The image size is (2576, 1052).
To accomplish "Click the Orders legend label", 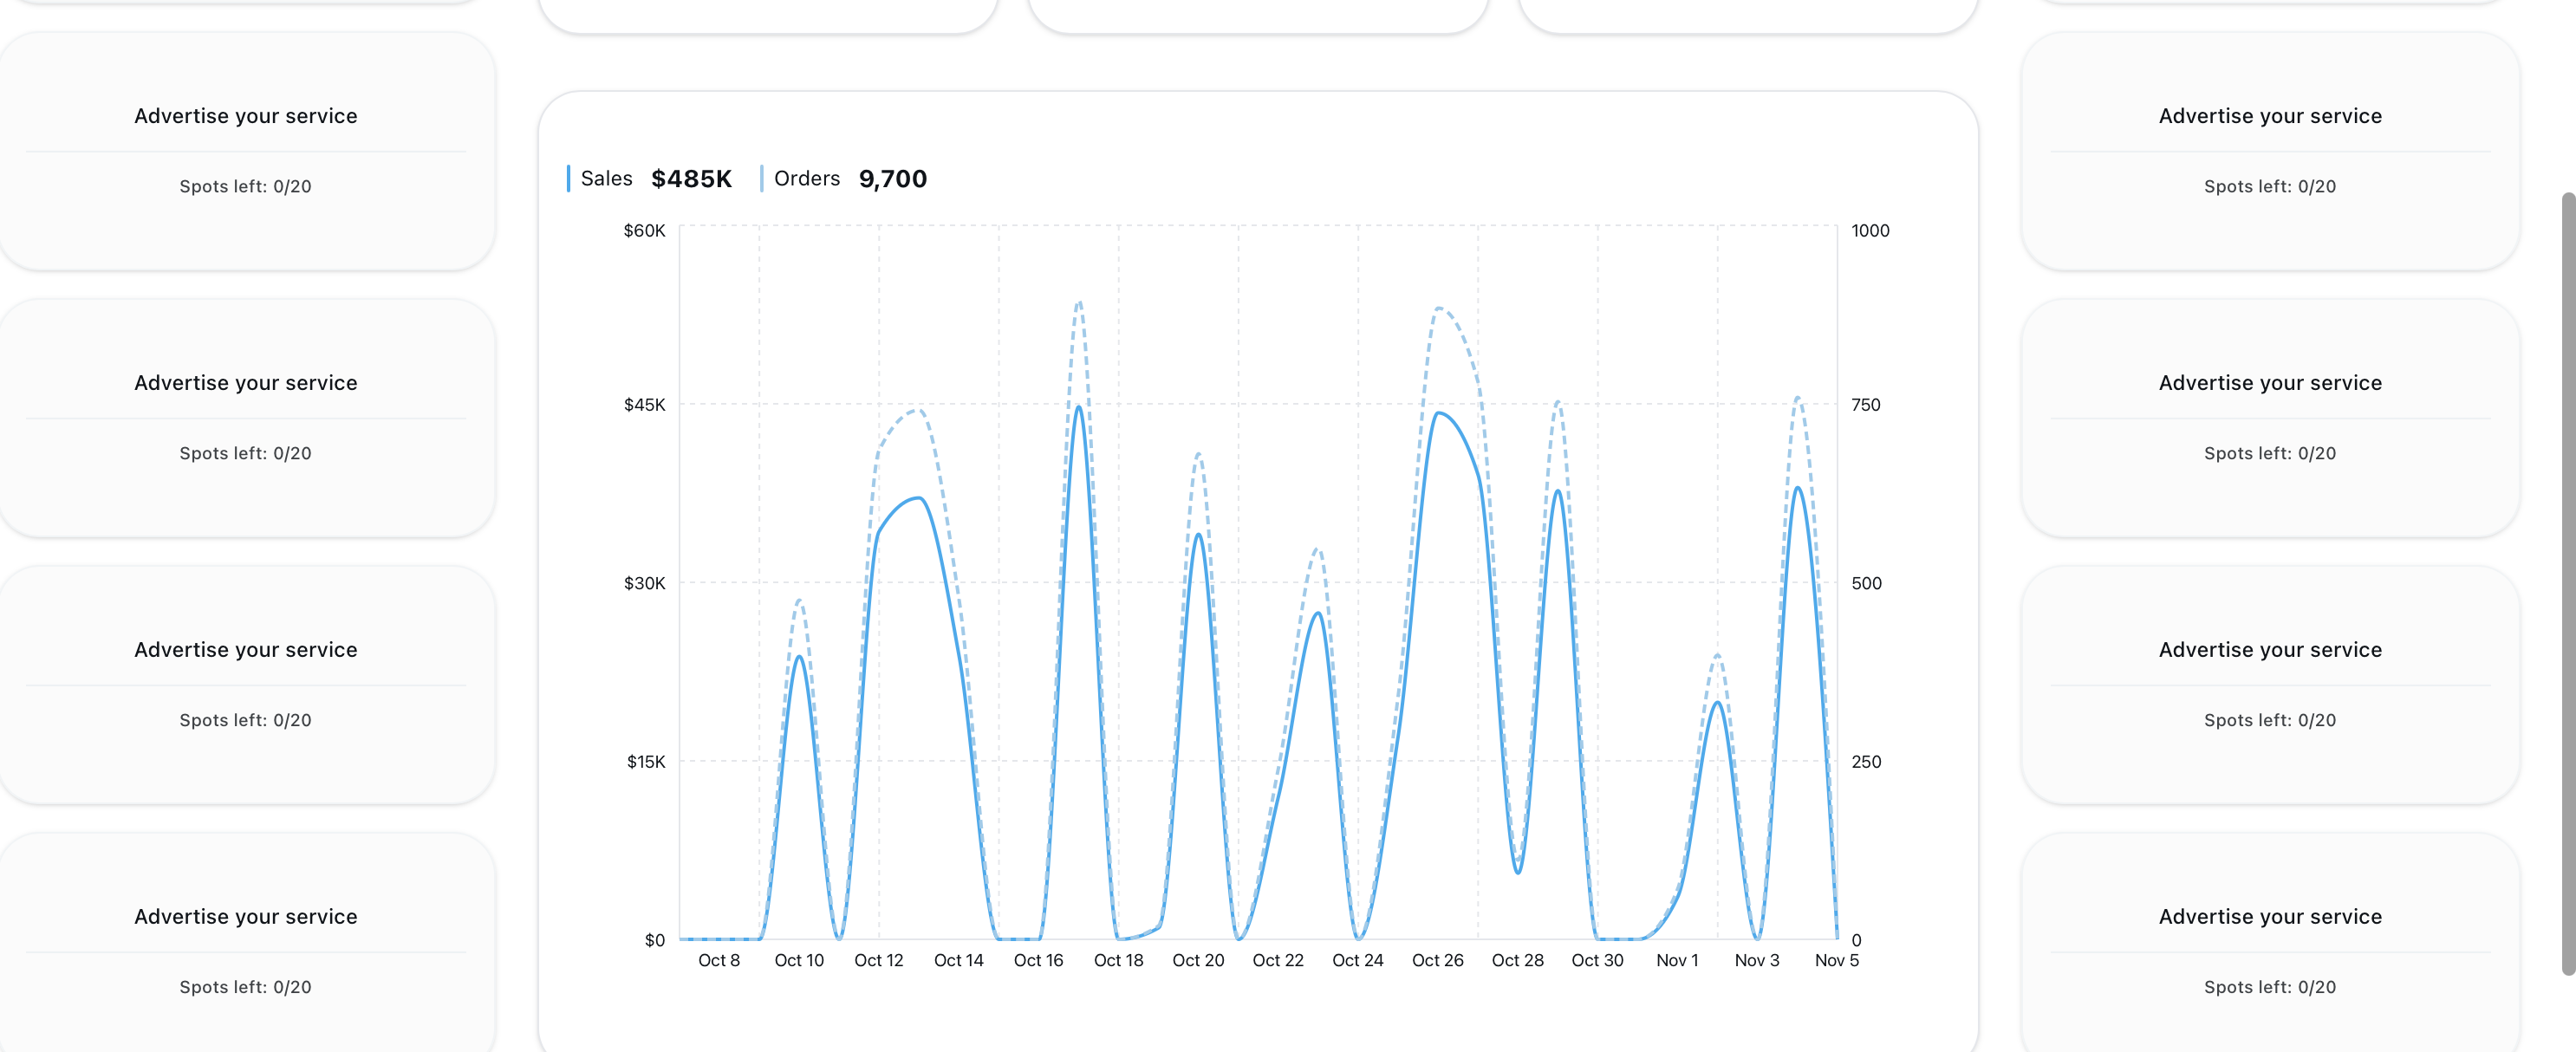I will (x=806, y=178).
